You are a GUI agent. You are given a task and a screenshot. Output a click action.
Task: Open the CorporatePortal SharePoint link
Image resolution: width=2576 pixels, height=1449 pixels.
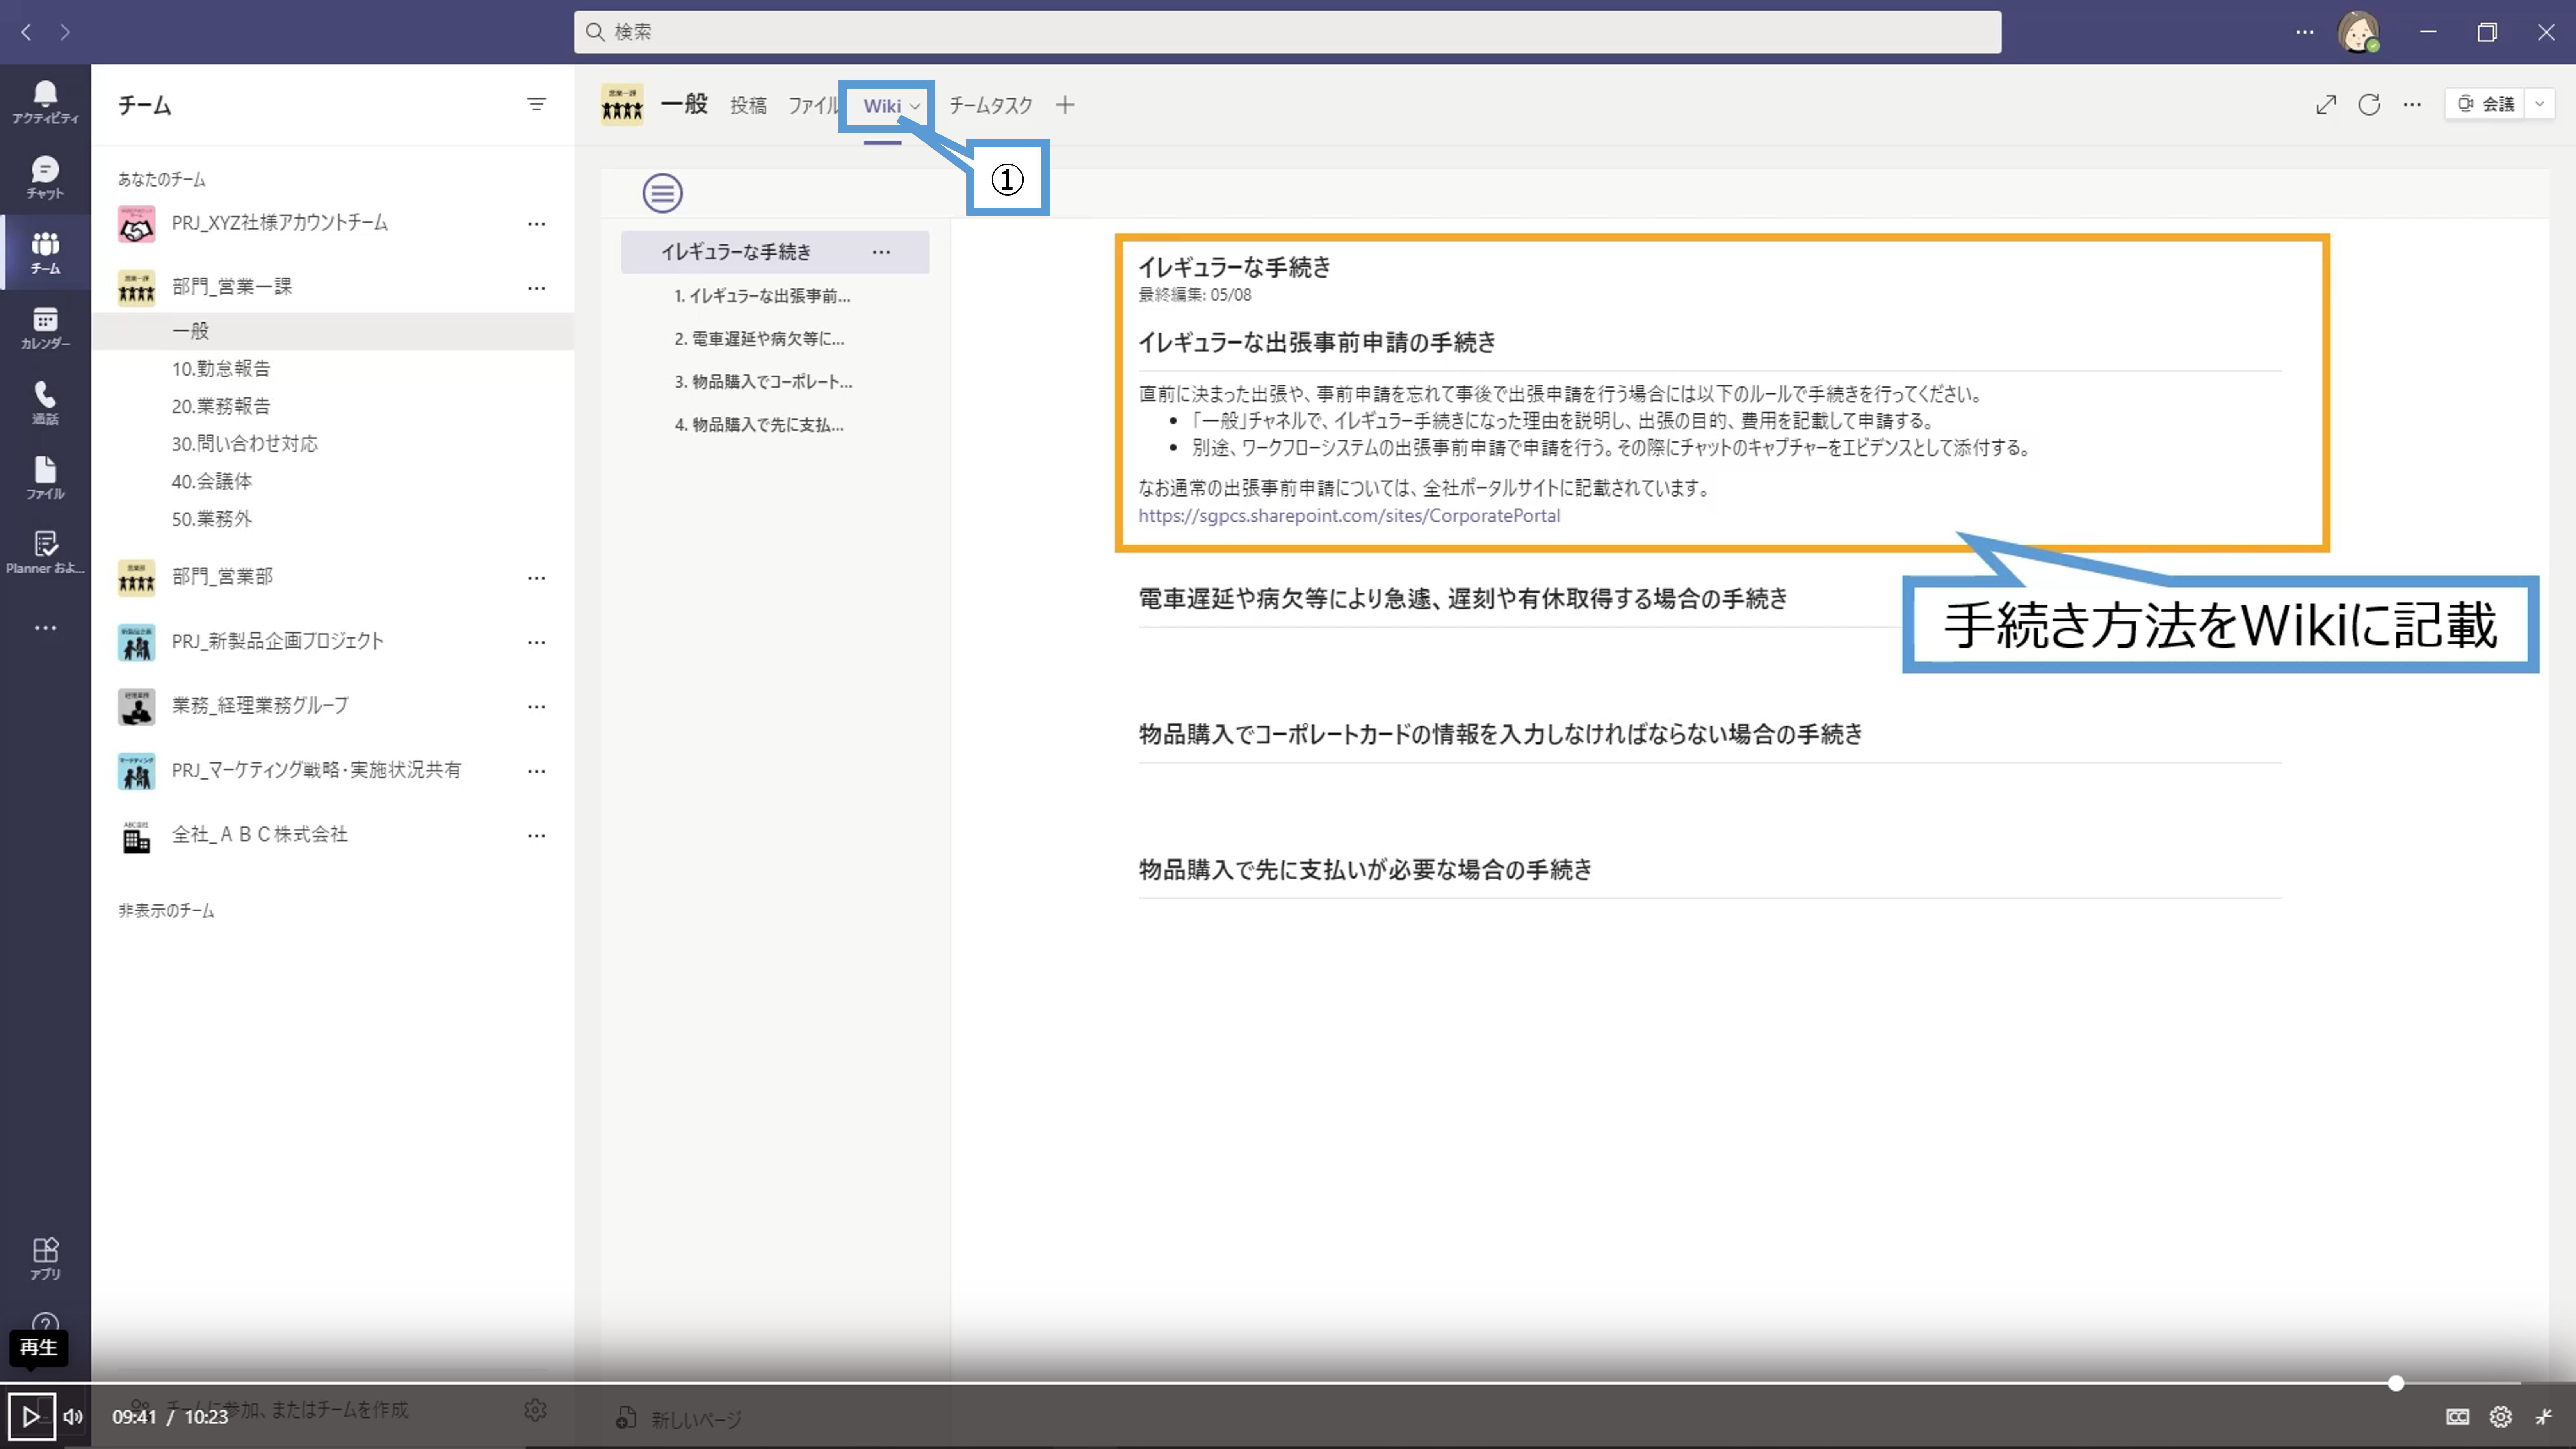(1349, 516)
